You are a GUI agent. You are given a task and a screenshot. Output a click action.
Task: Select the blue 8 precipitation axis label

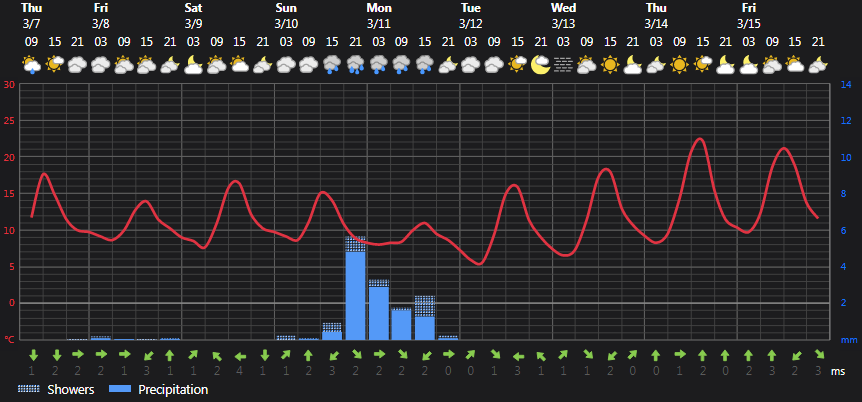844,194
